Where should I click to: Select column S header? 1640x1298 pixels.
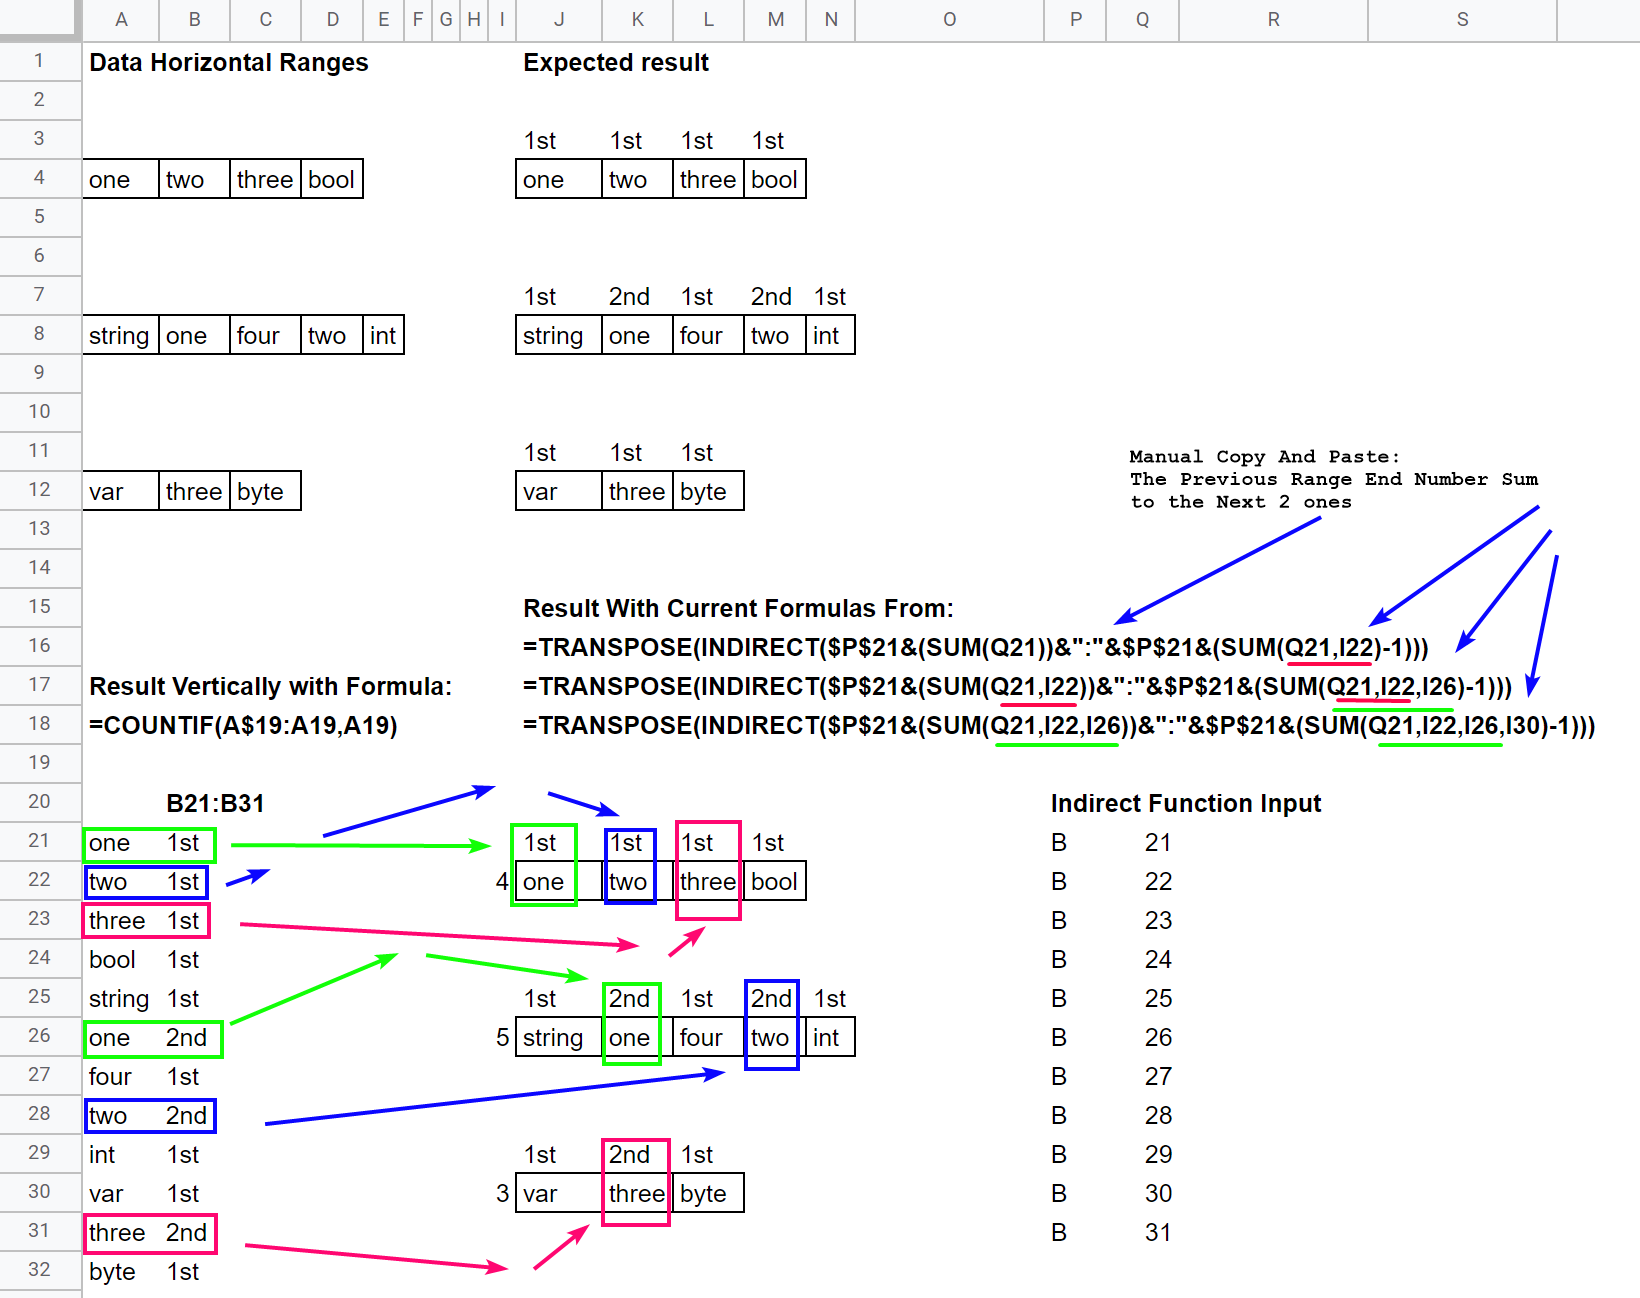point(1462,19)
